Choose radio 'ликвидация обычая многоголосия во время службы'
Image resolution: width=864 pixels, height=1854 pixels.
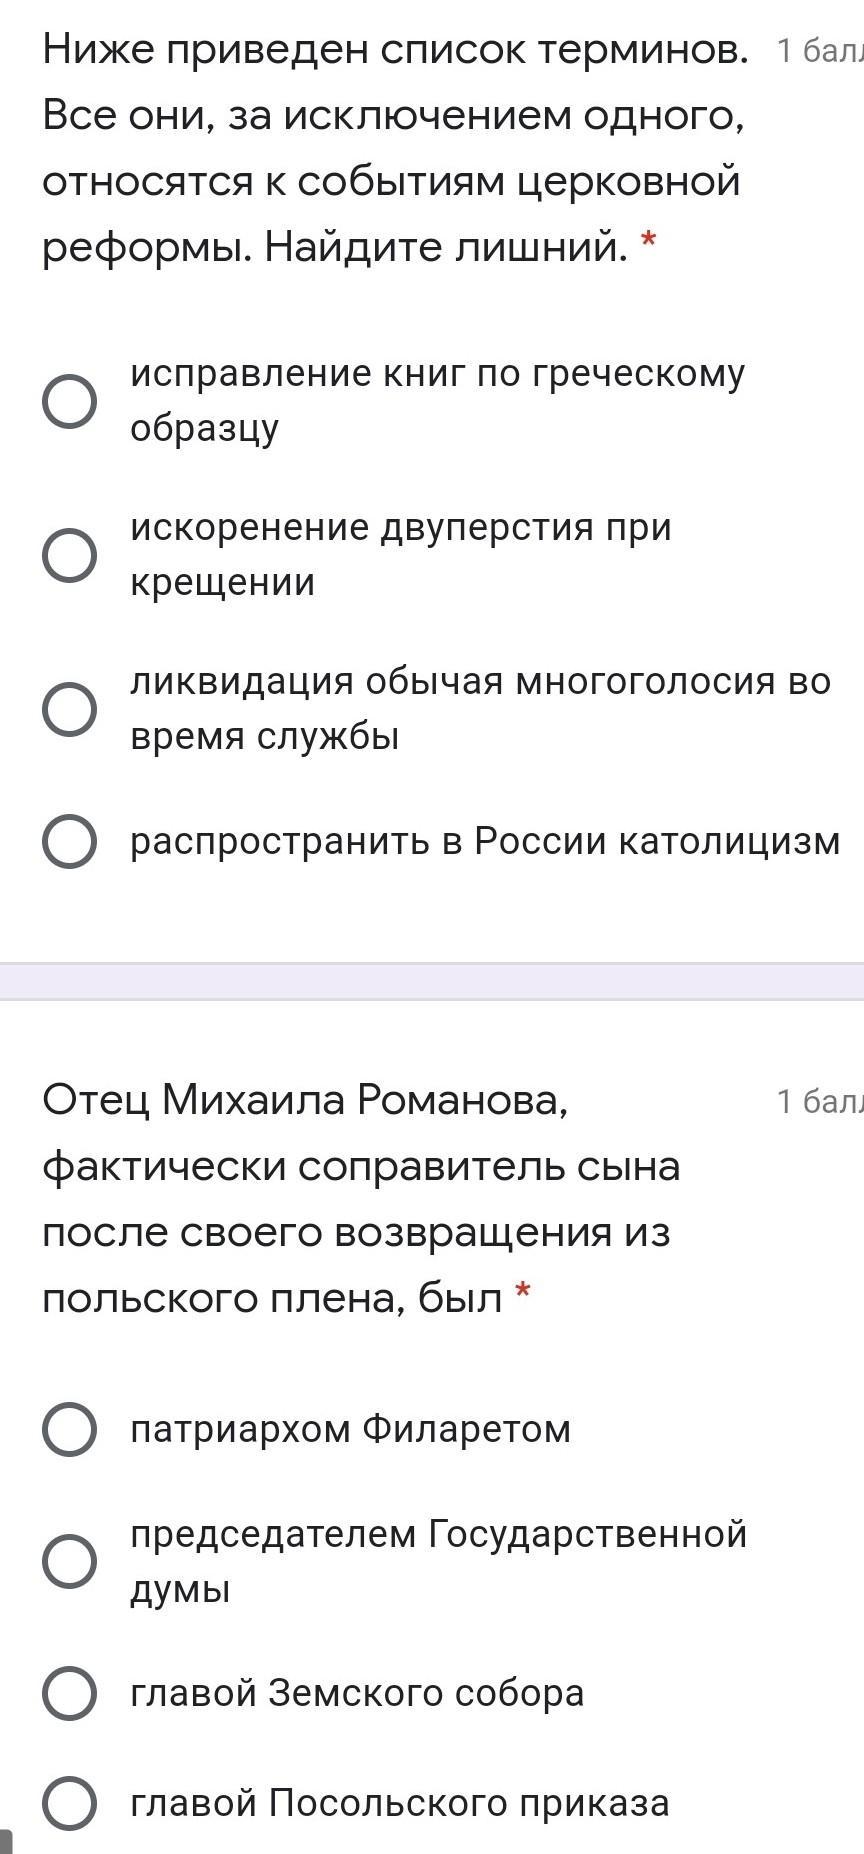pyautogui.click(x=70, y=710)
